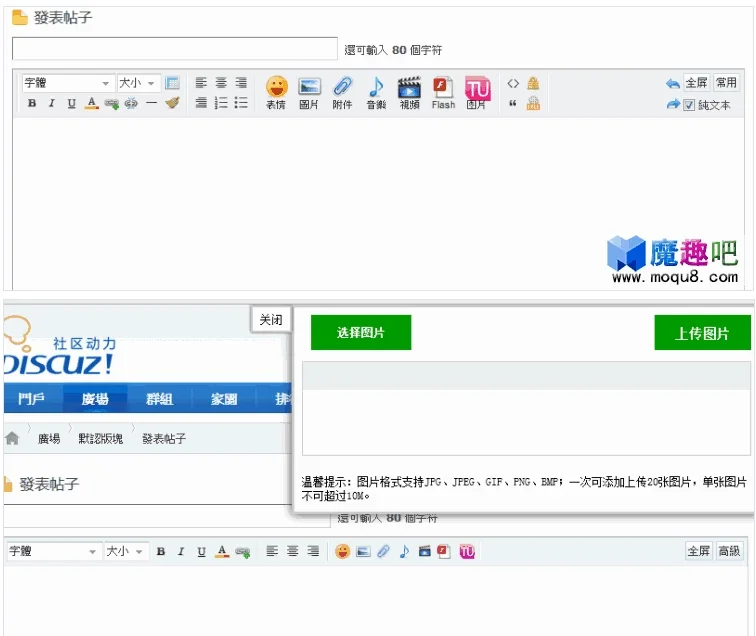
Task: Click the green 选择图片 button
Action: 361,332
